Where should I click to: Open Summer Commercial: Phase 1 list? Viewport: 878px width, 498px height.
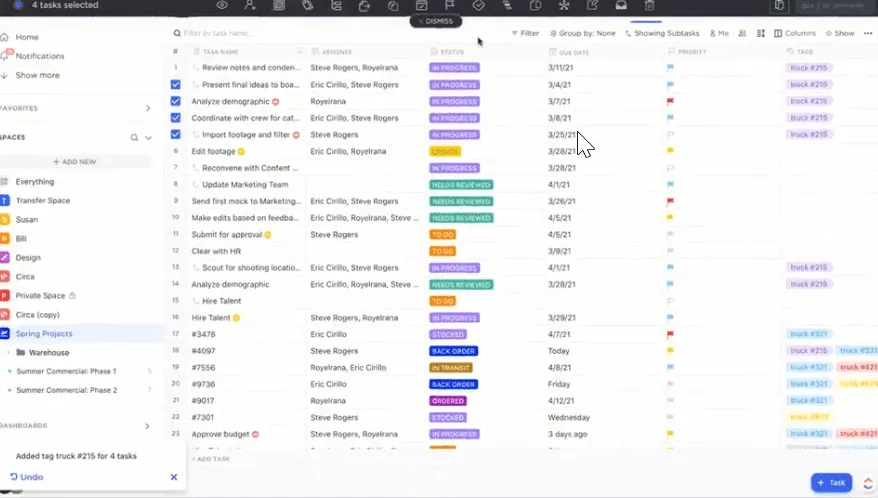tap(66, 371)
